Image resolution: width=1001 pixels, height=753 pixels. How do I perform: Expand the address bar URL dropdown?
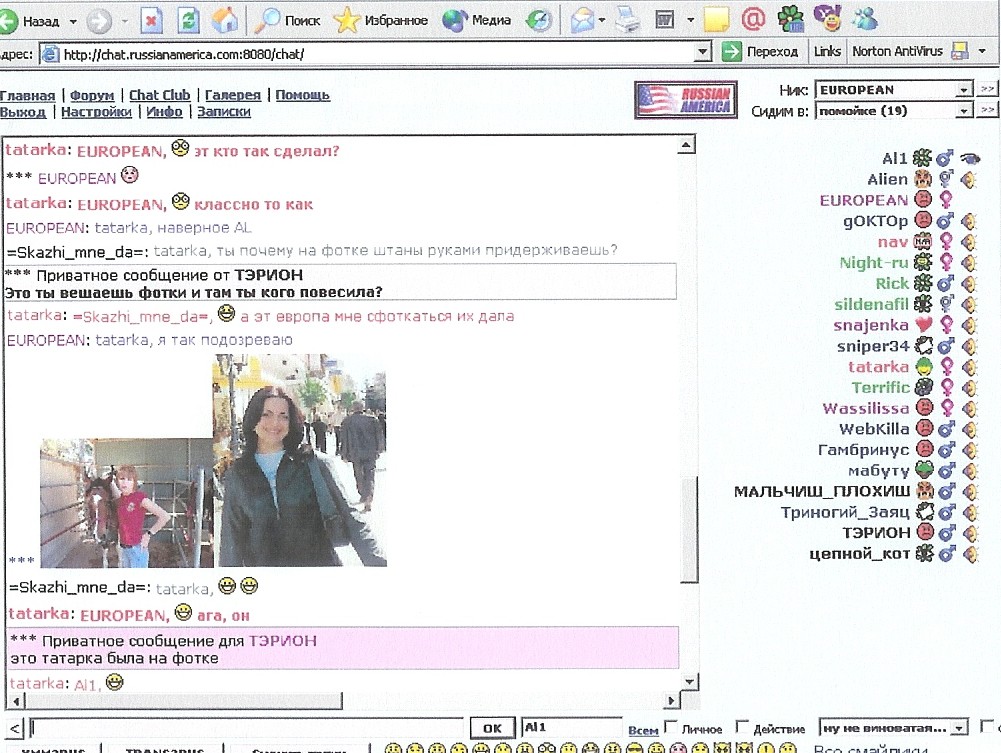(703, 53)
